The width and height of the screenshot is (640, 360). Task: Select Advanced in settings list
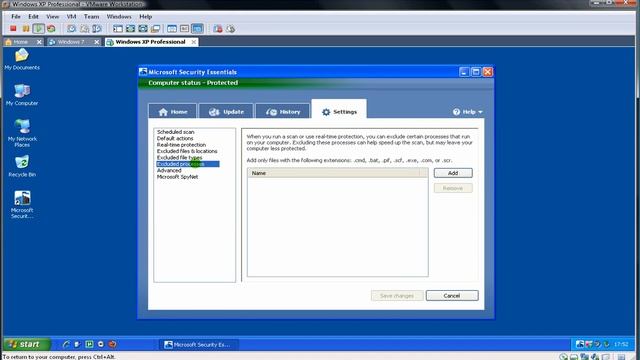[169, 171]
